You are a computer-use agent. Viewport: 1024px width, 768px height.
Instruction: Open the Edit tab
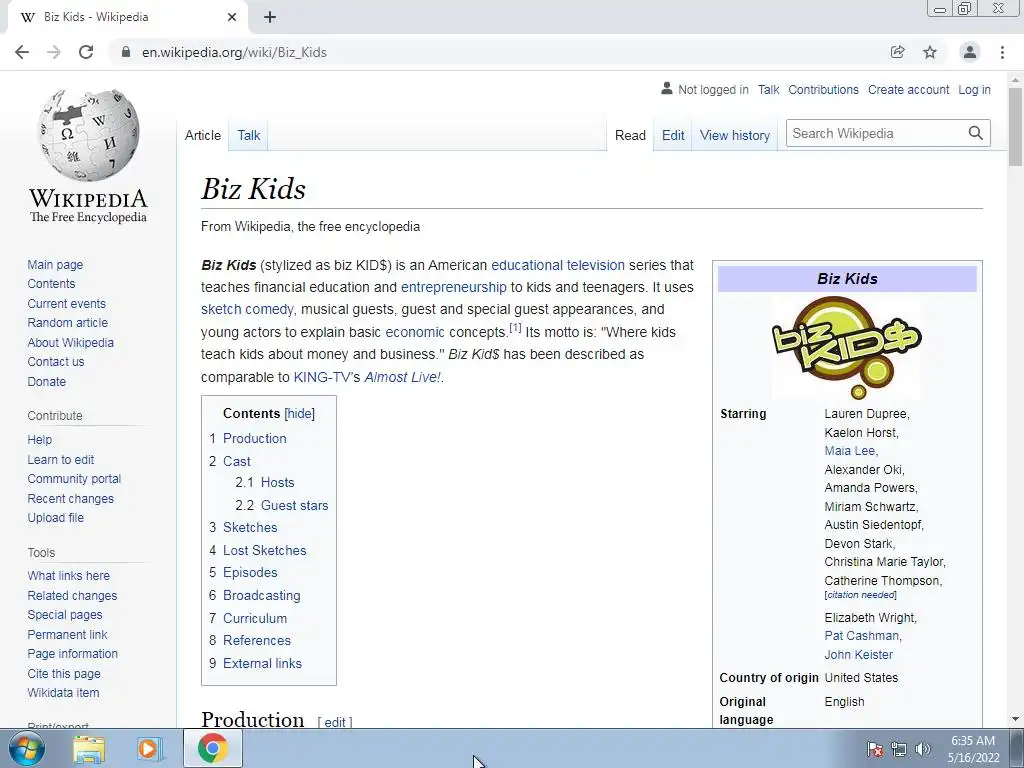click(x=673, y=135)
